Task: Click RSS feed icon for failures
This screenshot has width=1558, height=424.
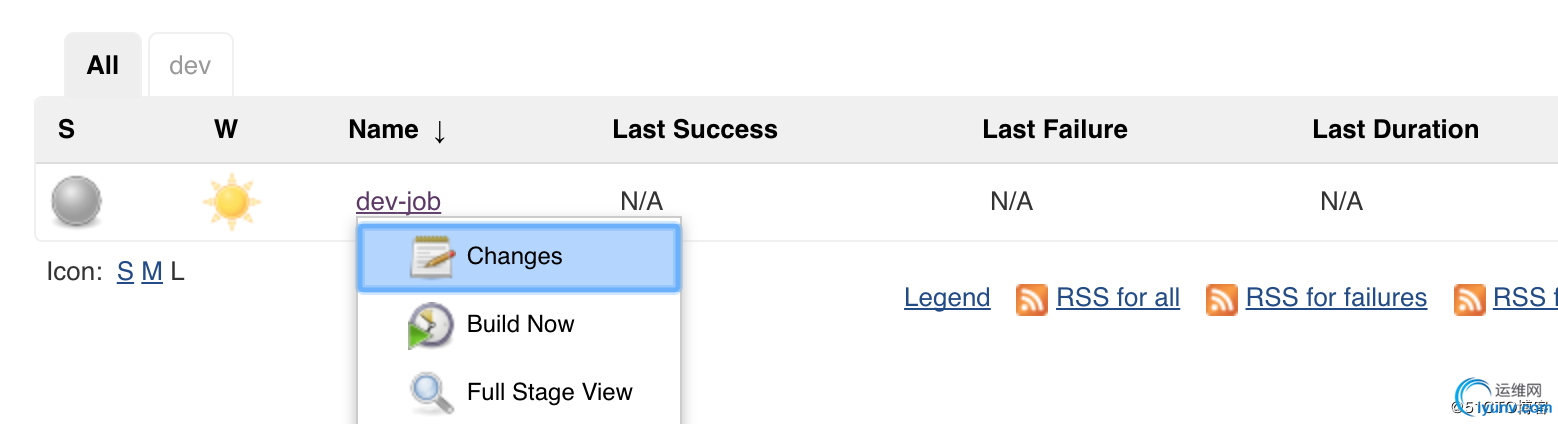Action: tap(1222, 299)
